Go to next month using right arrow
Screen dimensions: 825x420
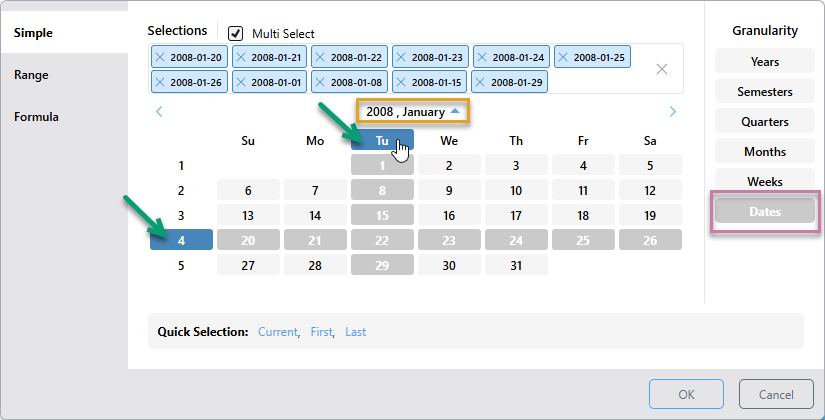(673, 112)
